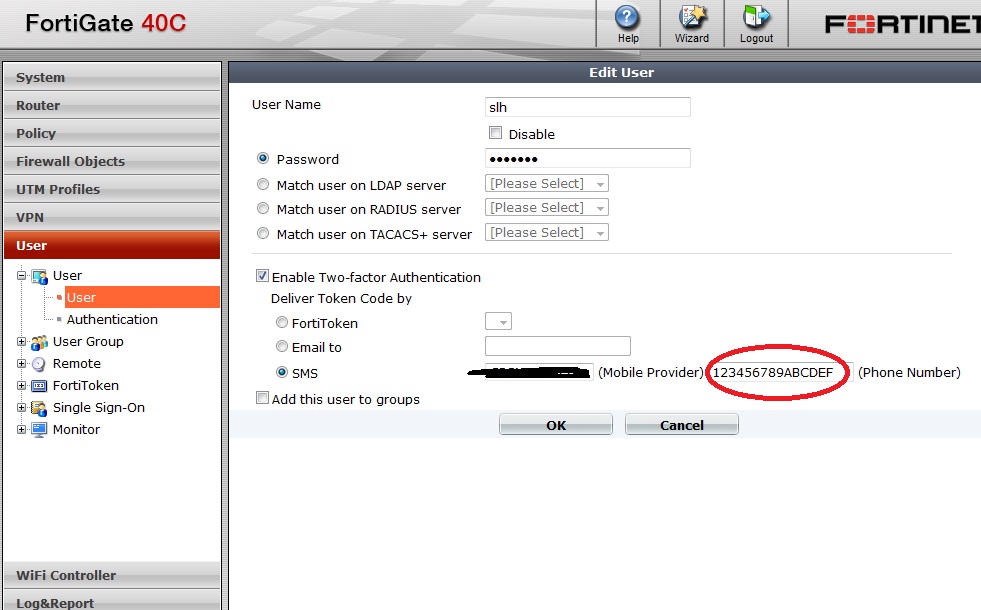Click the User Name input field
The image size is (981, 610).
click(x=587, y=107)
